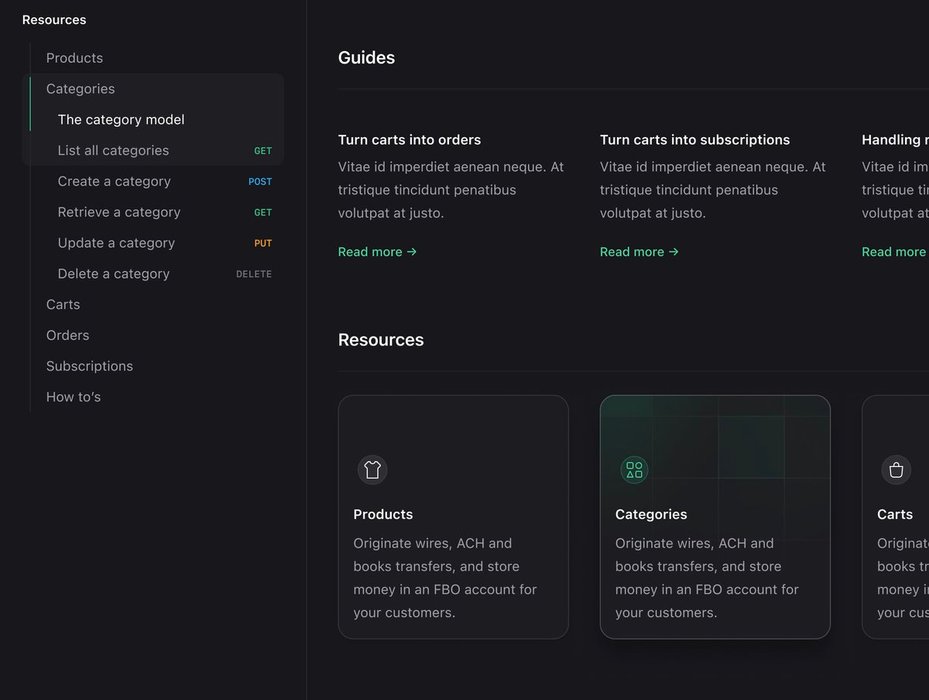Viewport: 929px width, 700px height.
Task: Open the Products resource card title
Action: (383, 515)
